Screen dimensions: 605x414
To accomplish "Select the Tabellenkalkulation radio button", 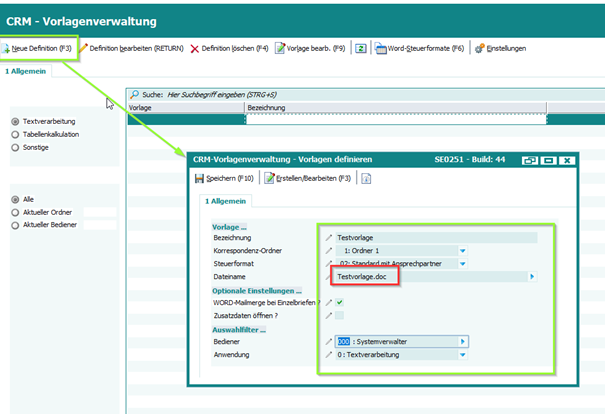I will click(x=15, y=134).
